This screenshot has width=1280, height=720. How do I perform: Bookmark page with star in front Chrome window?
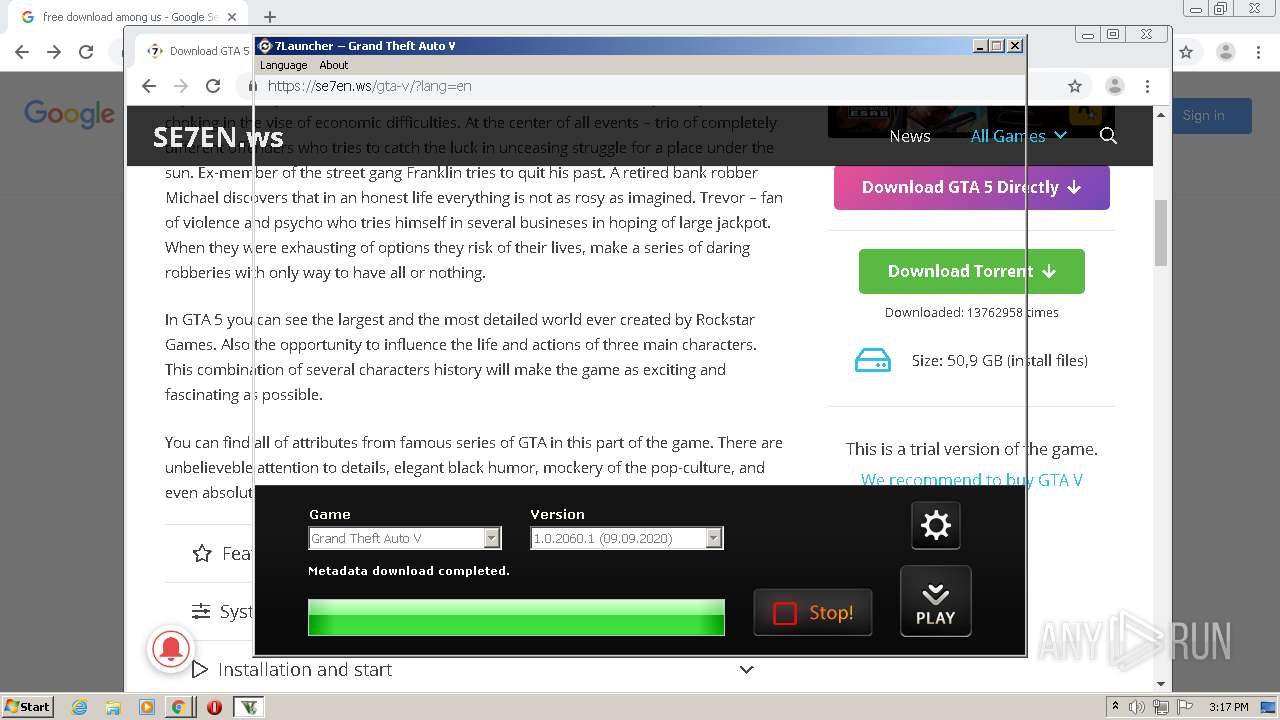1075,86
